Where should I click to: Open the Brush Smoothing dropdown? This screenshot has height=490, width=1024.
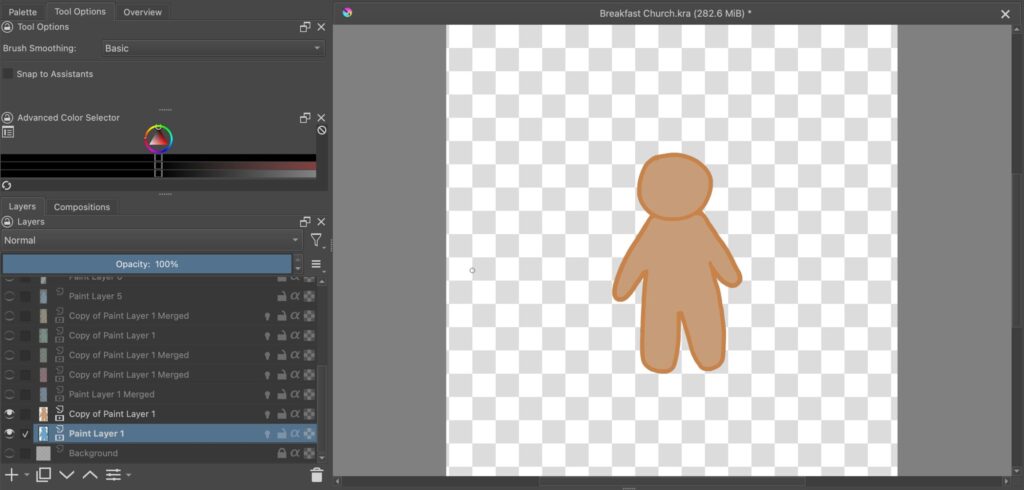tap(214, 48)
